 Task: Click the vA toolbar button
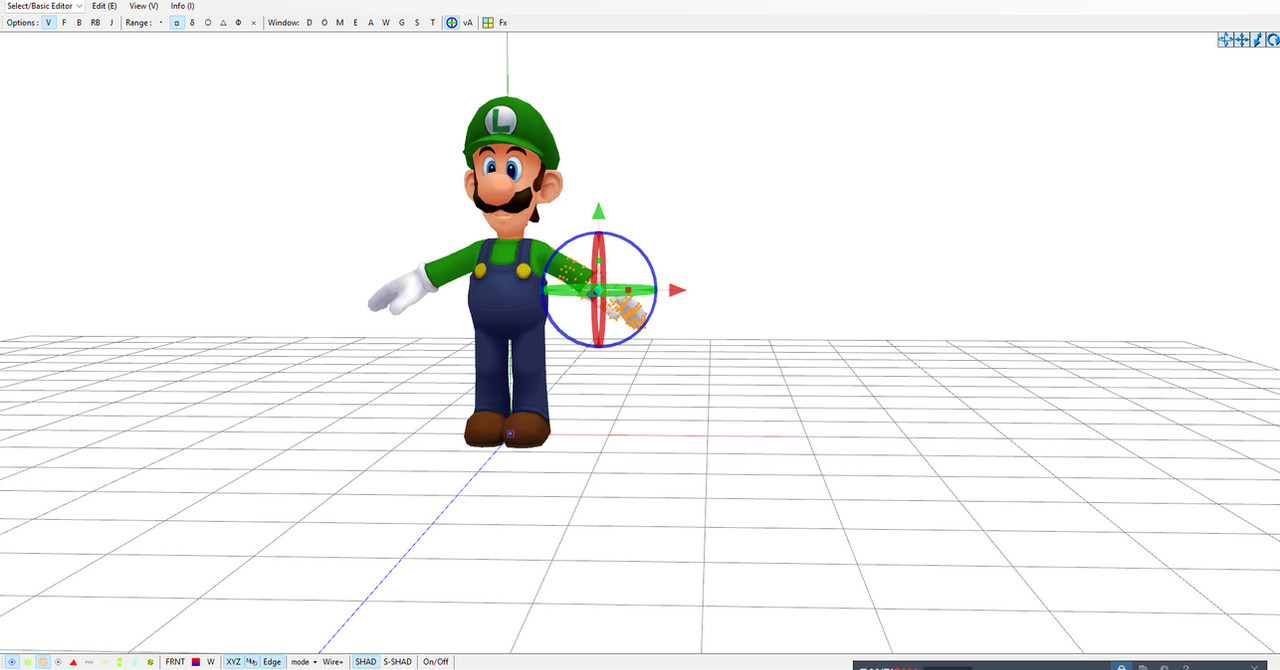[467, 22]
